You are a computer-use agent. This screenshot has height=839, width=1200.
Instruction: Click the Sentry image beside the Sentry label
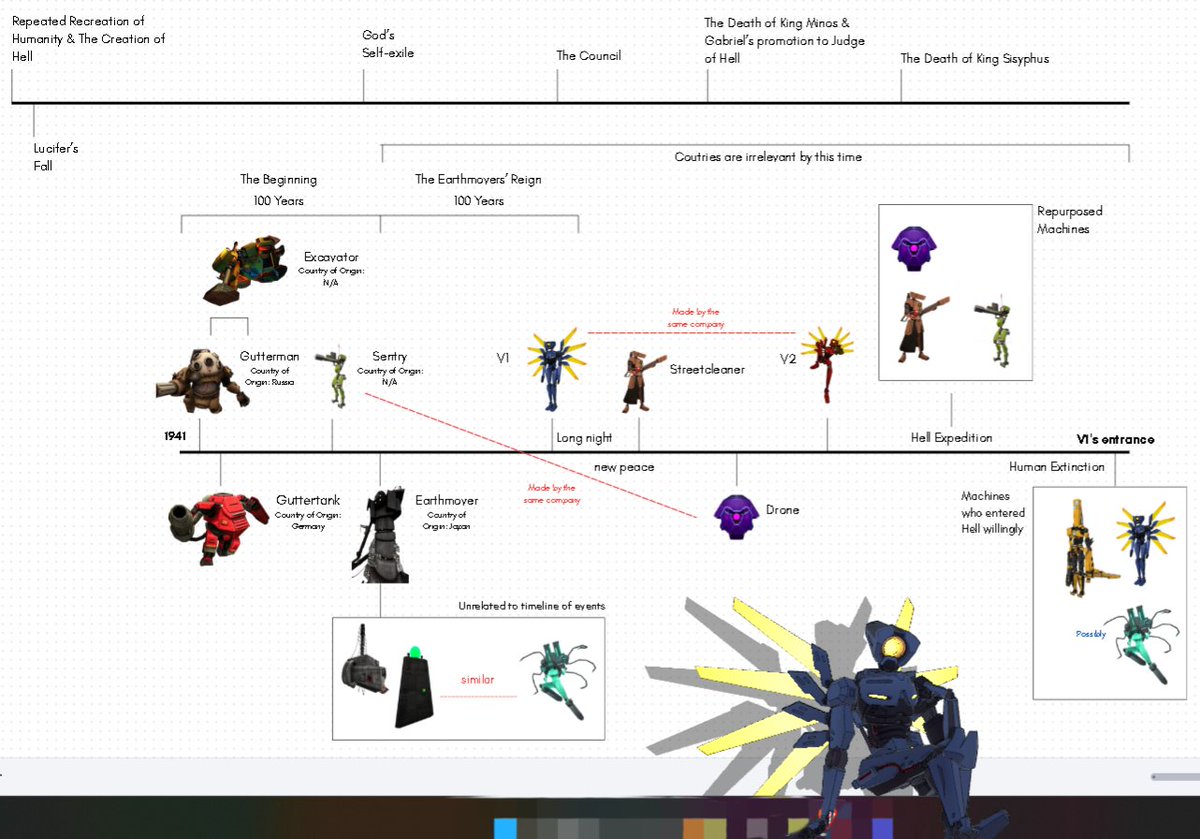[x=333, y=378]
